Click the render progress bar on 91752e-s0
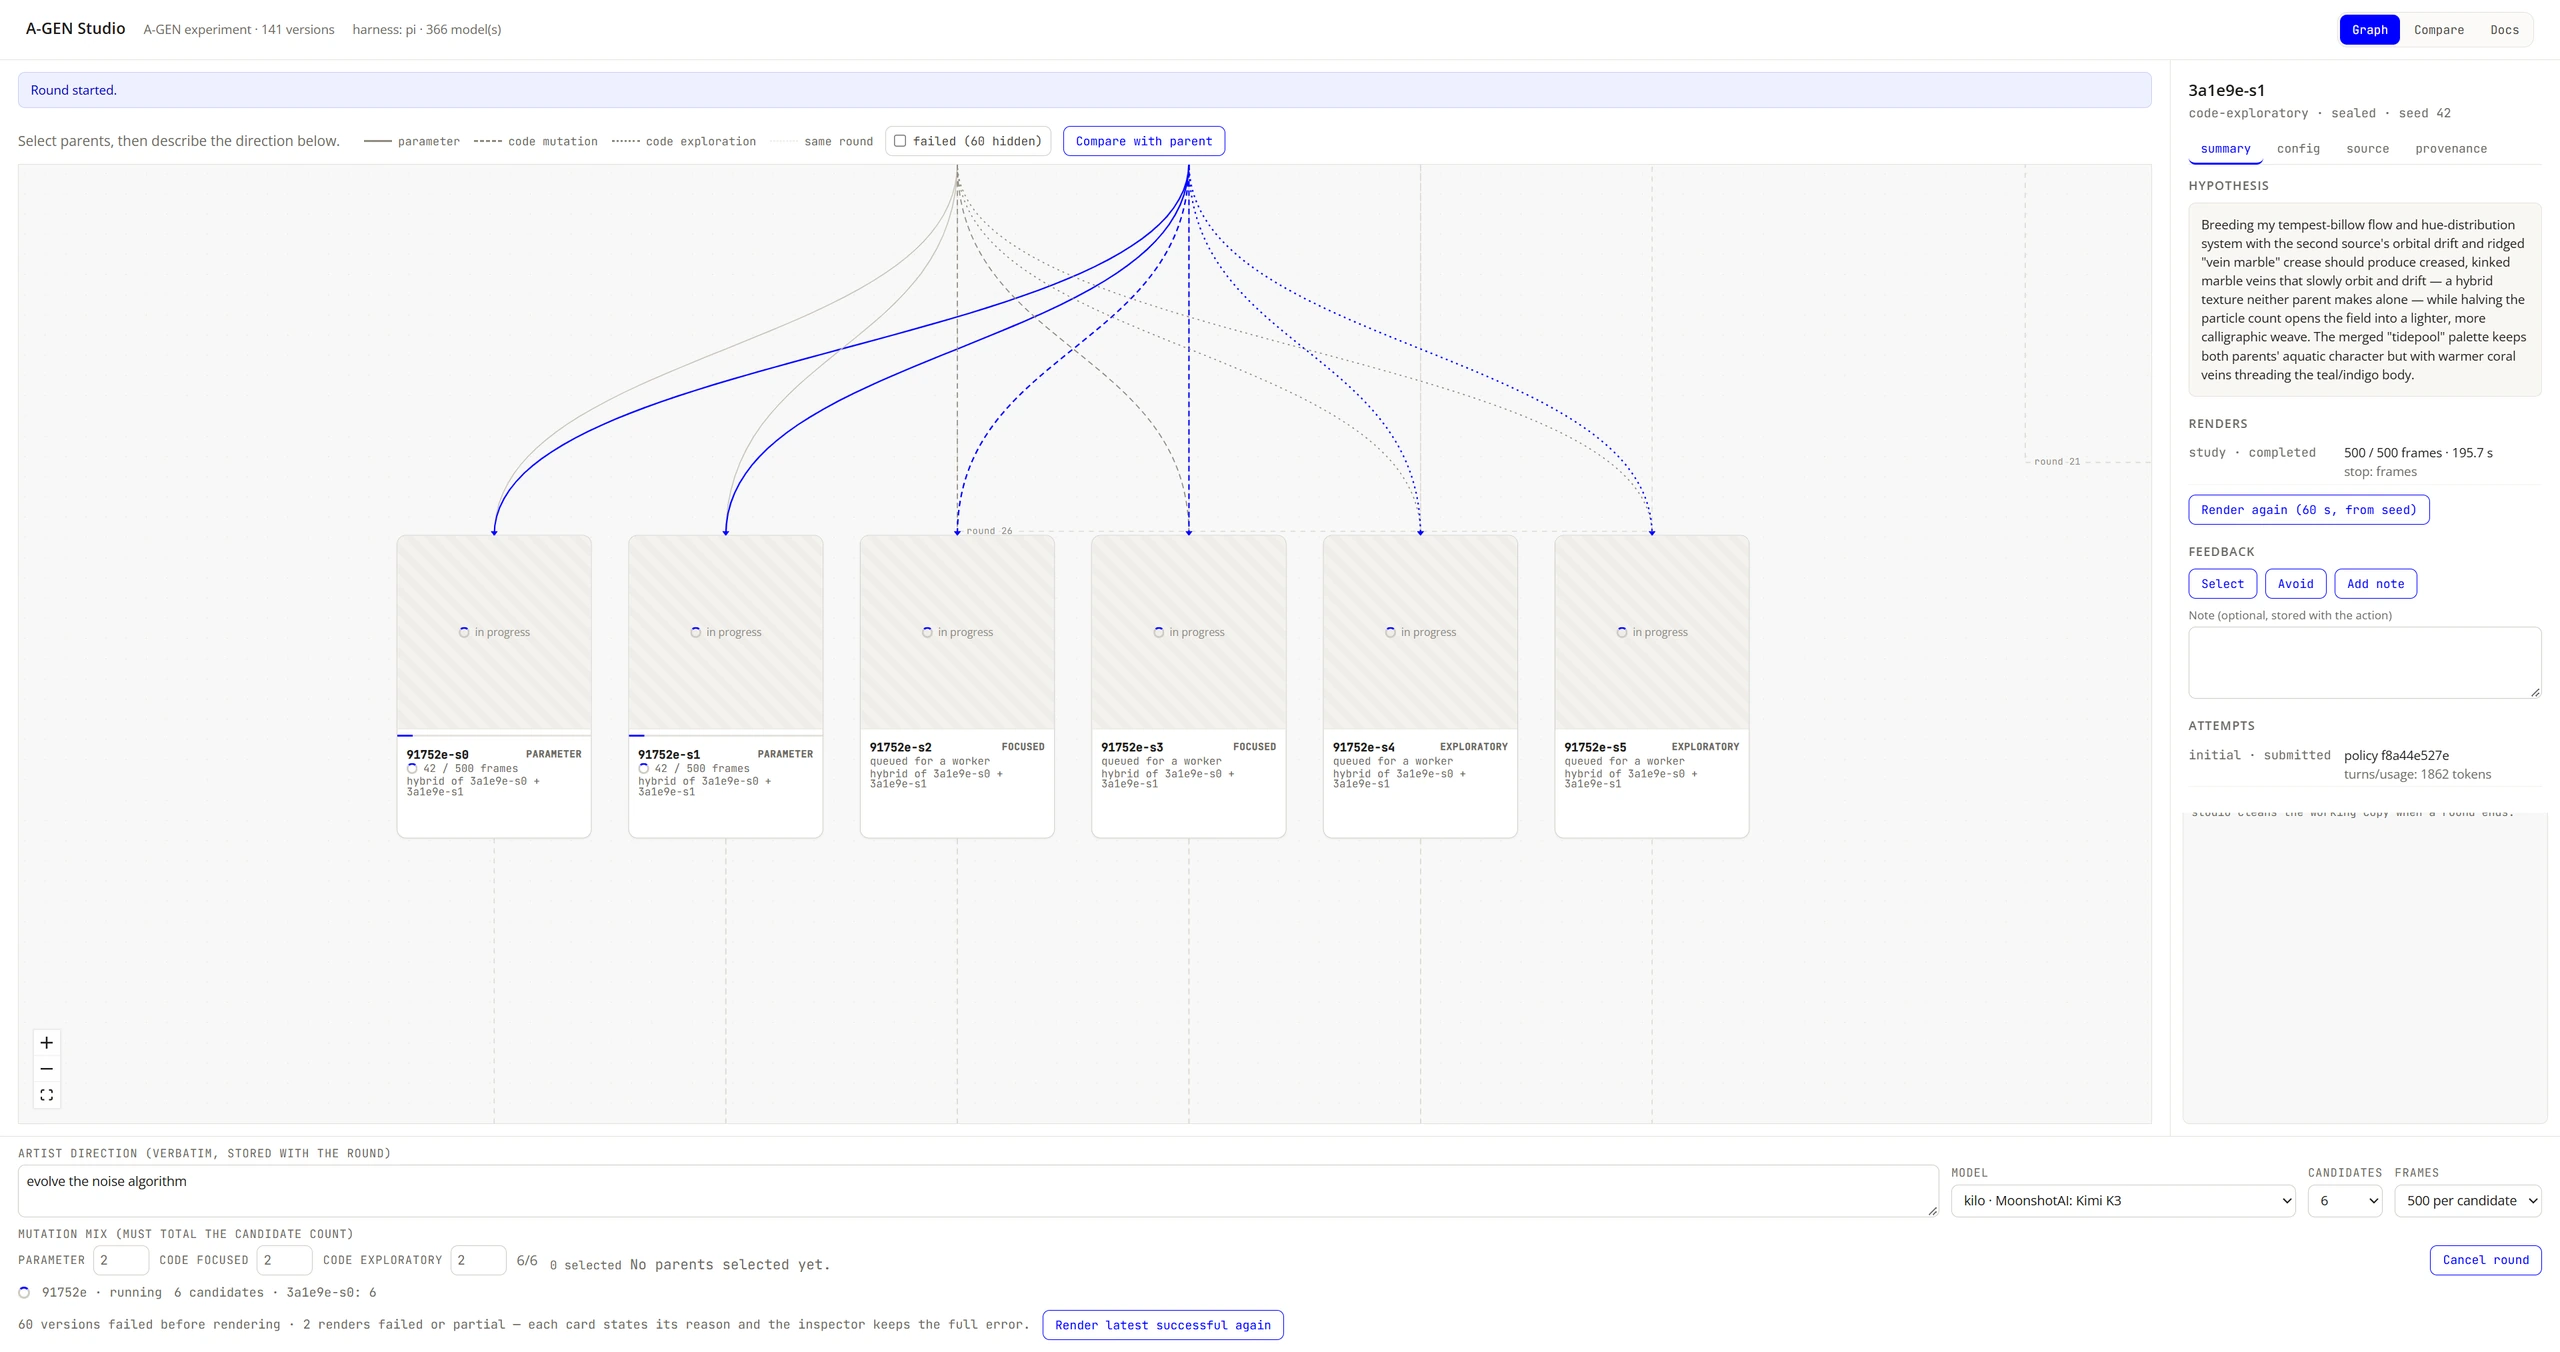This screenshot has height=1352, width=2560. [x=494, y=735]
